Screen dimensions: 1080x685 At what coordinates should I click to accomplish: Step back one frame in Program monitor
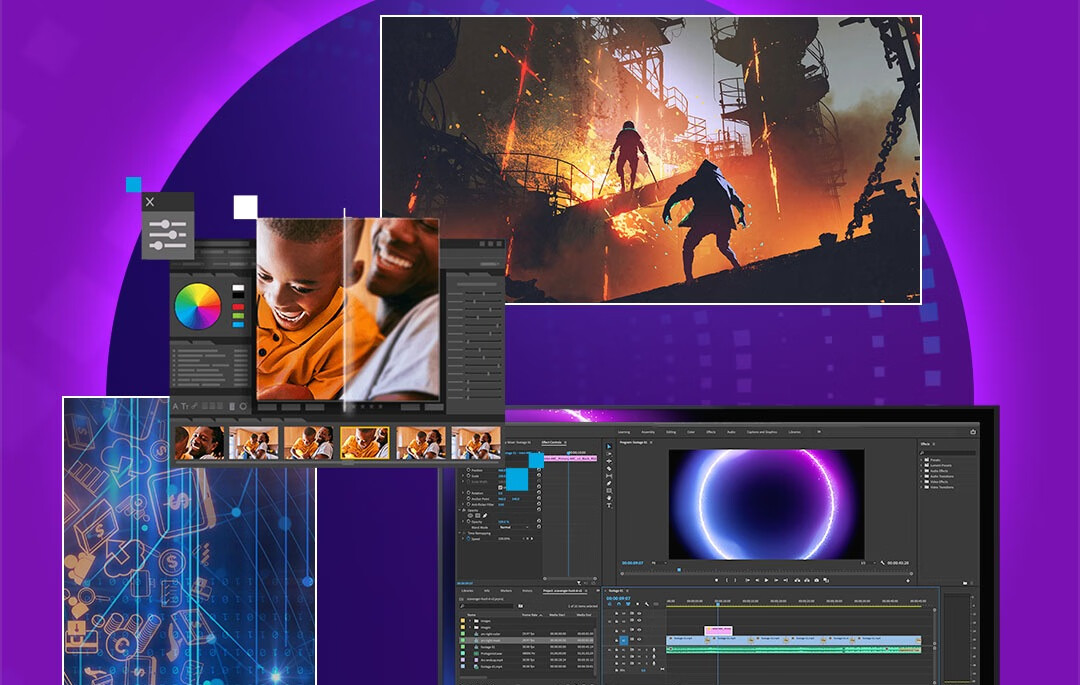coord(757,580)
